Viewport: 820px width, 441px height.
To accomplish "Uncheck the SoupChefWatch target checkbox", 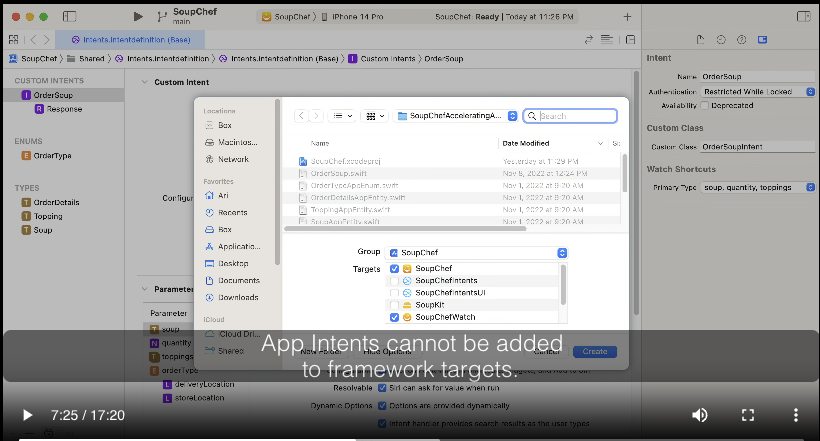I will coord(394,317).
